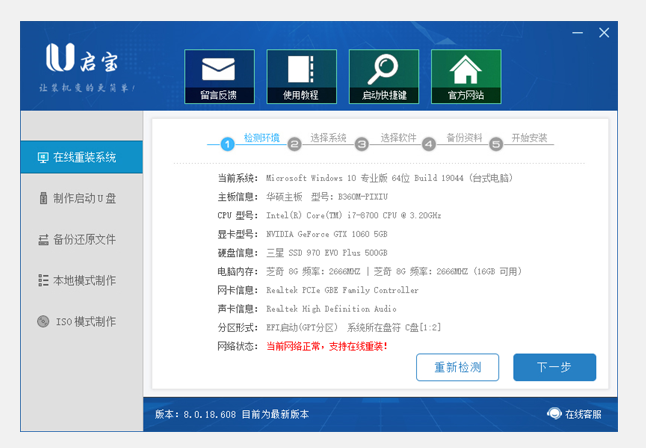The width and height of the screenshot is (646, 448).
Task: Switch to 检测环境 step tab
Action: click(262, 138)
